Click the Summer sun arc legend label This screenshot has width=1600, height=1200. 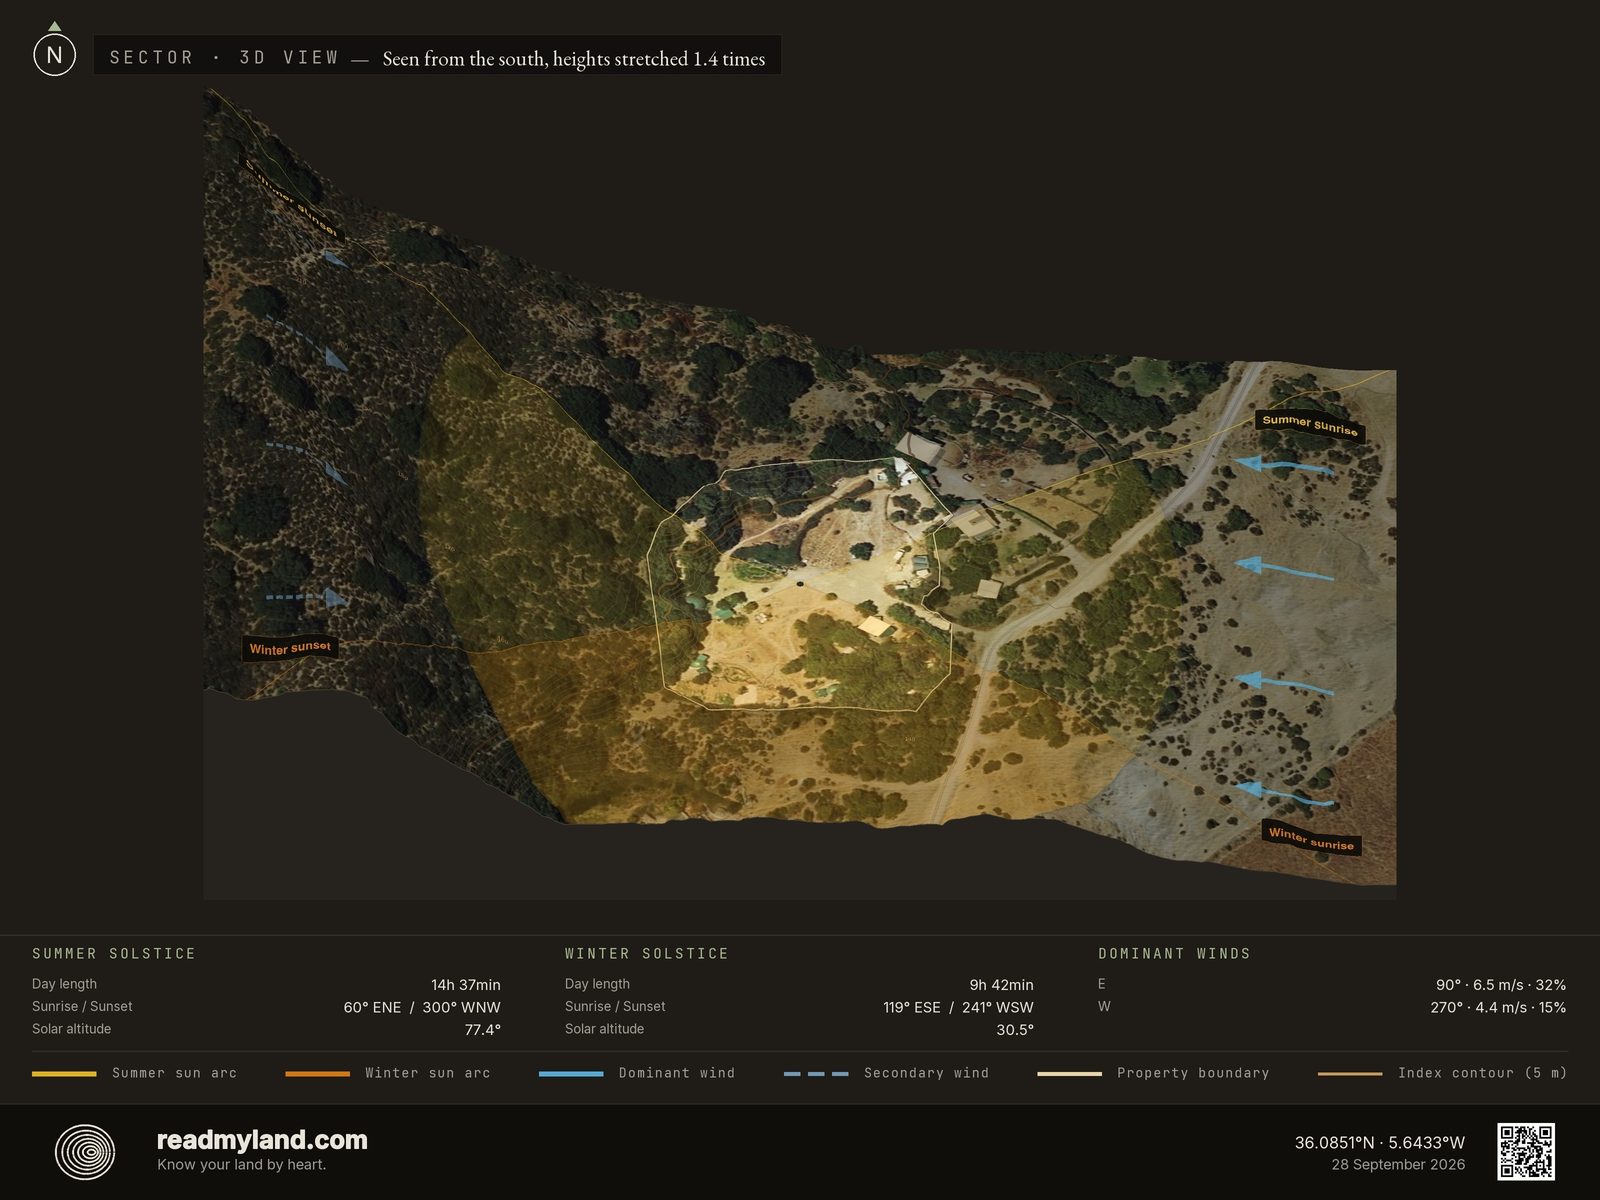[174, 1073]
